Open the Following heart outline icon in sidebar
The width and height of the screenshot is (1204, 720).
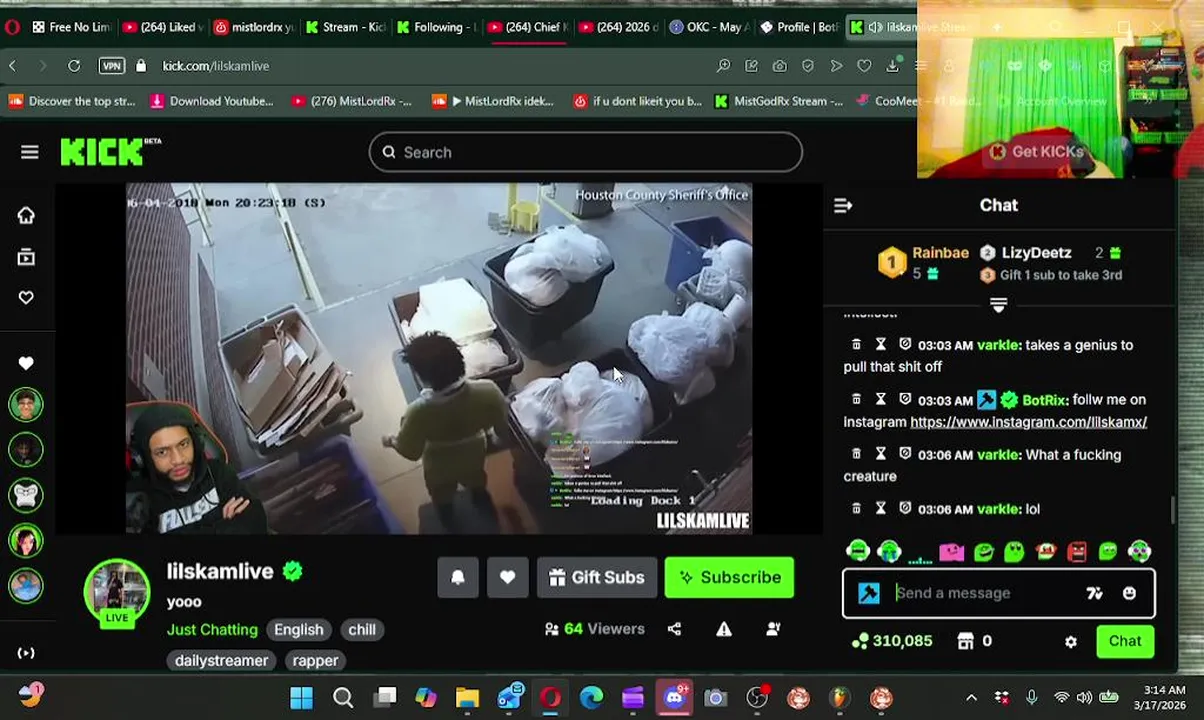tap(26, 297)
